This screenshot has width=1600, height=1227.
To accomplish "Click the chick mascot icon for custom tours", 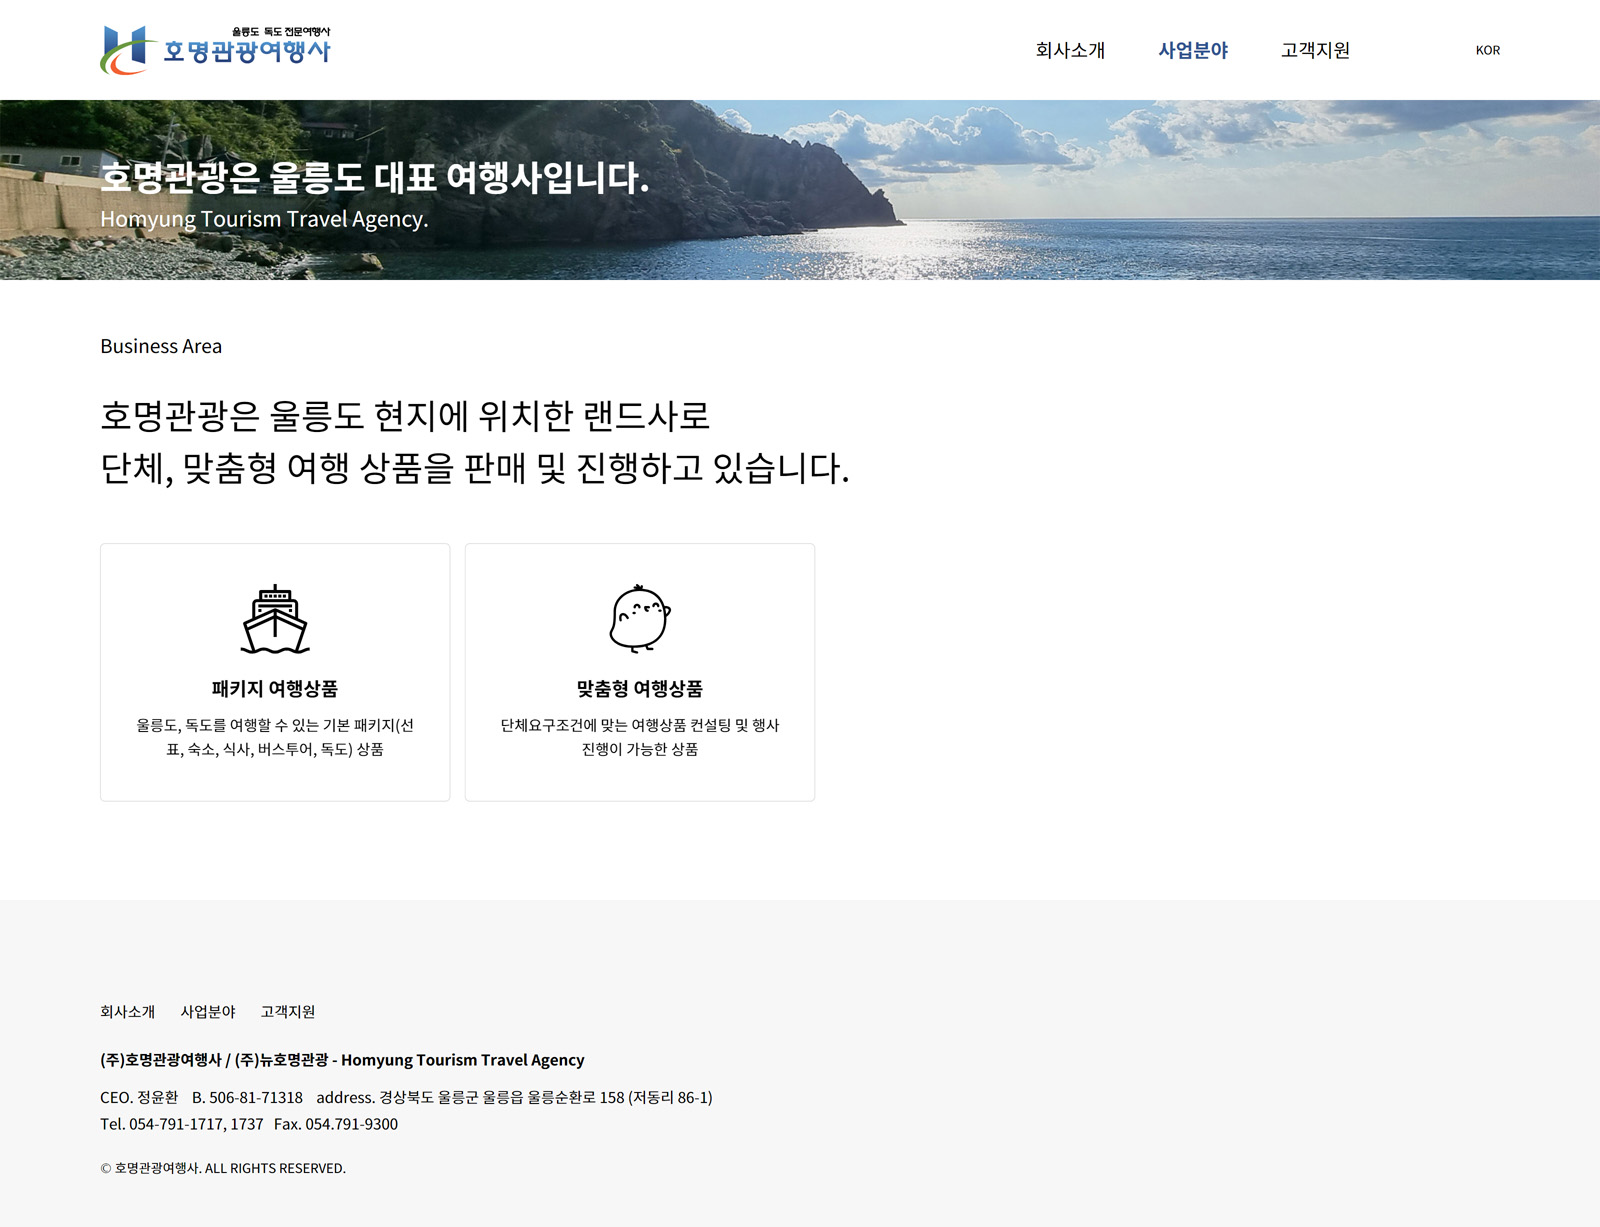I will coord(640,619).
